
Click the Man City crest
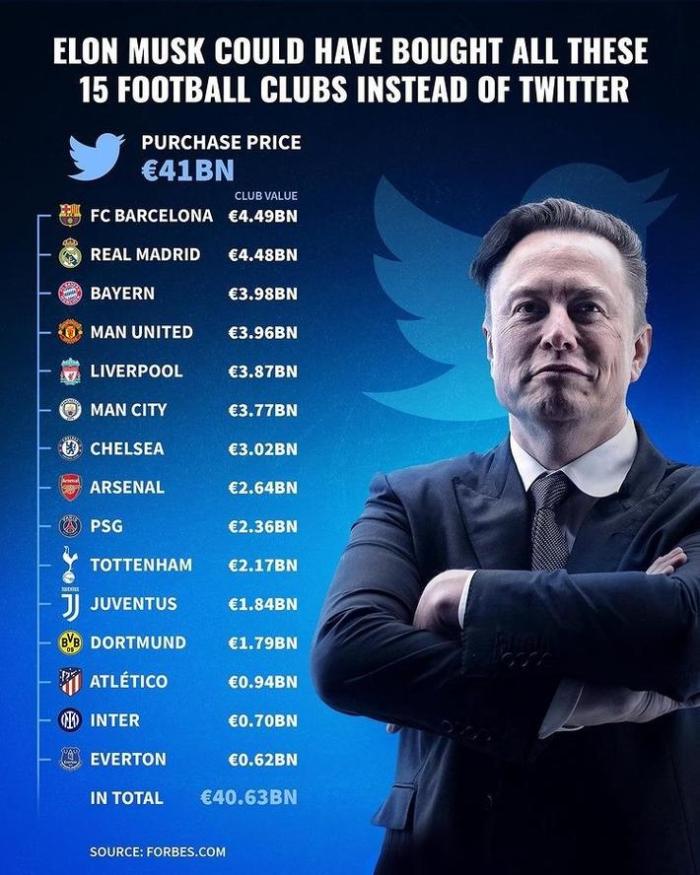pos(69,410)
